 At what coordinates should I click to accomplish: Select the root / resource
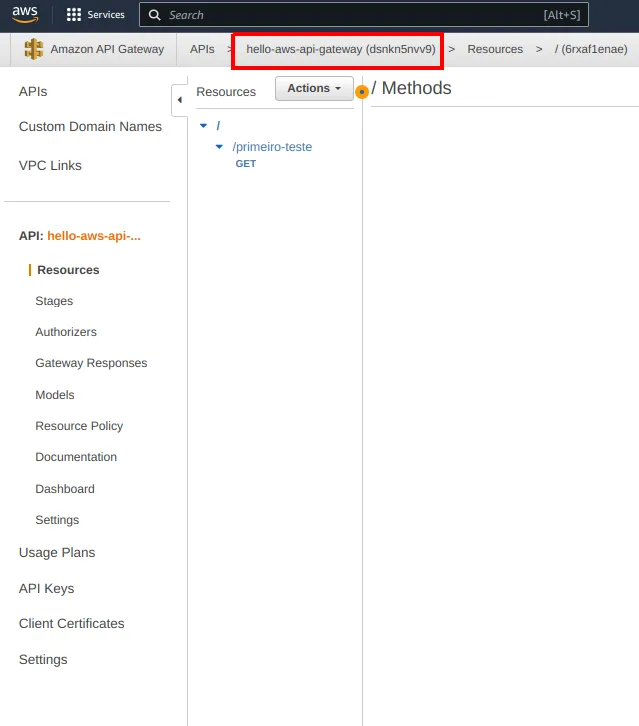click(218, 125)
